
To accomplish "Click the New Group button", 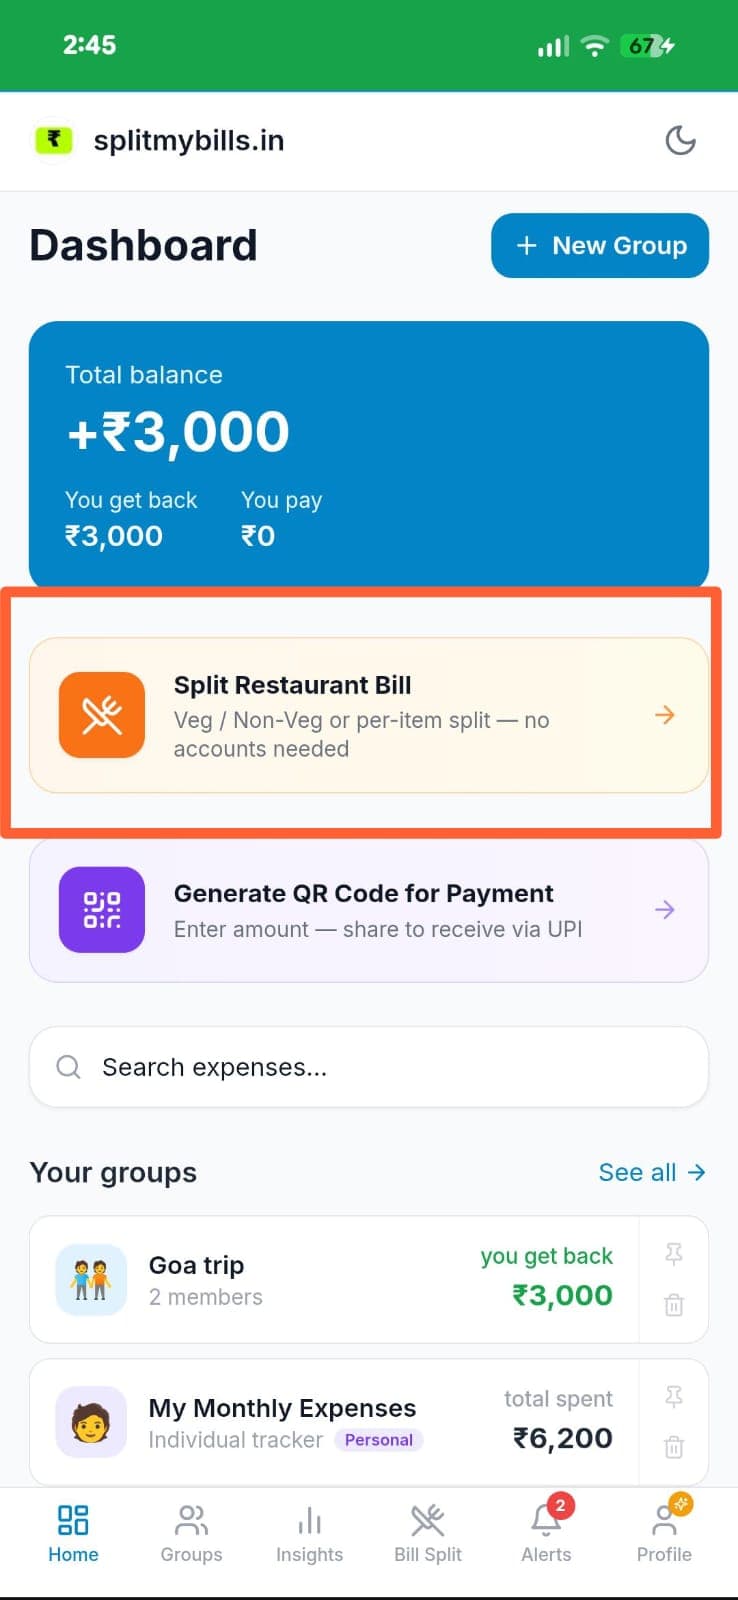I will tap(599, 245).
